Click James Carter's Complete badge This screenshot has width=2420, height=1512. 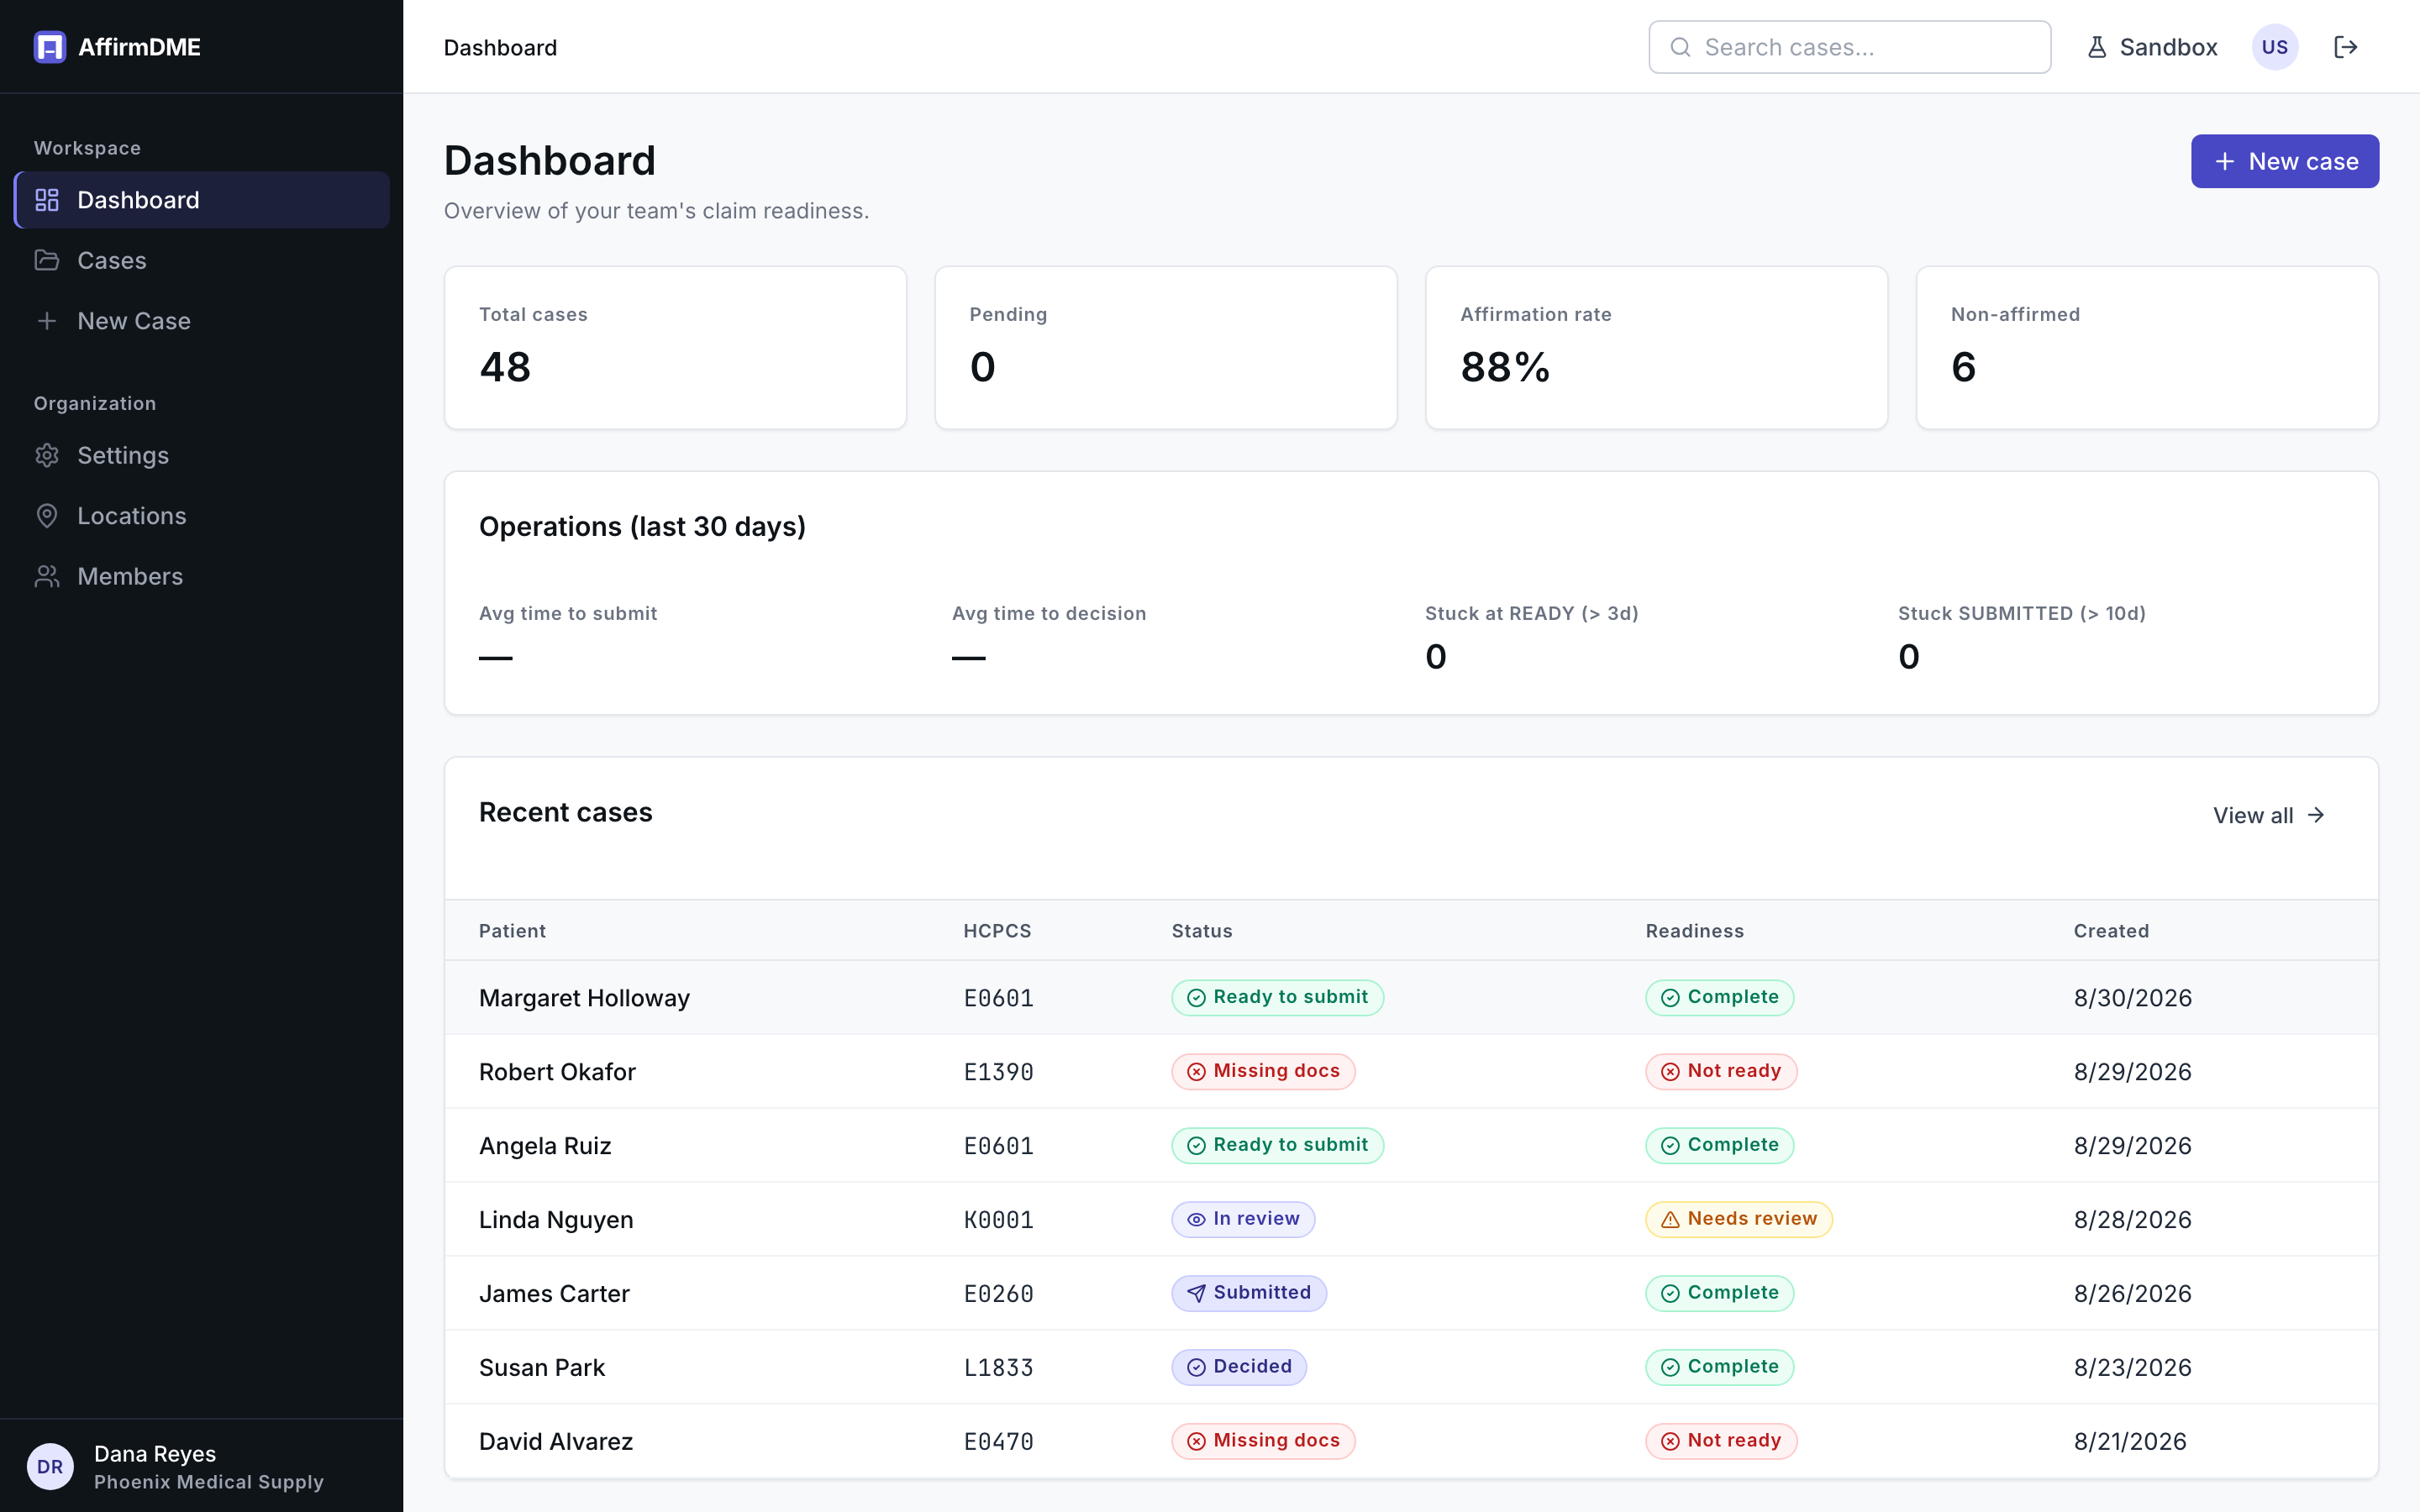[1719, 1293]
